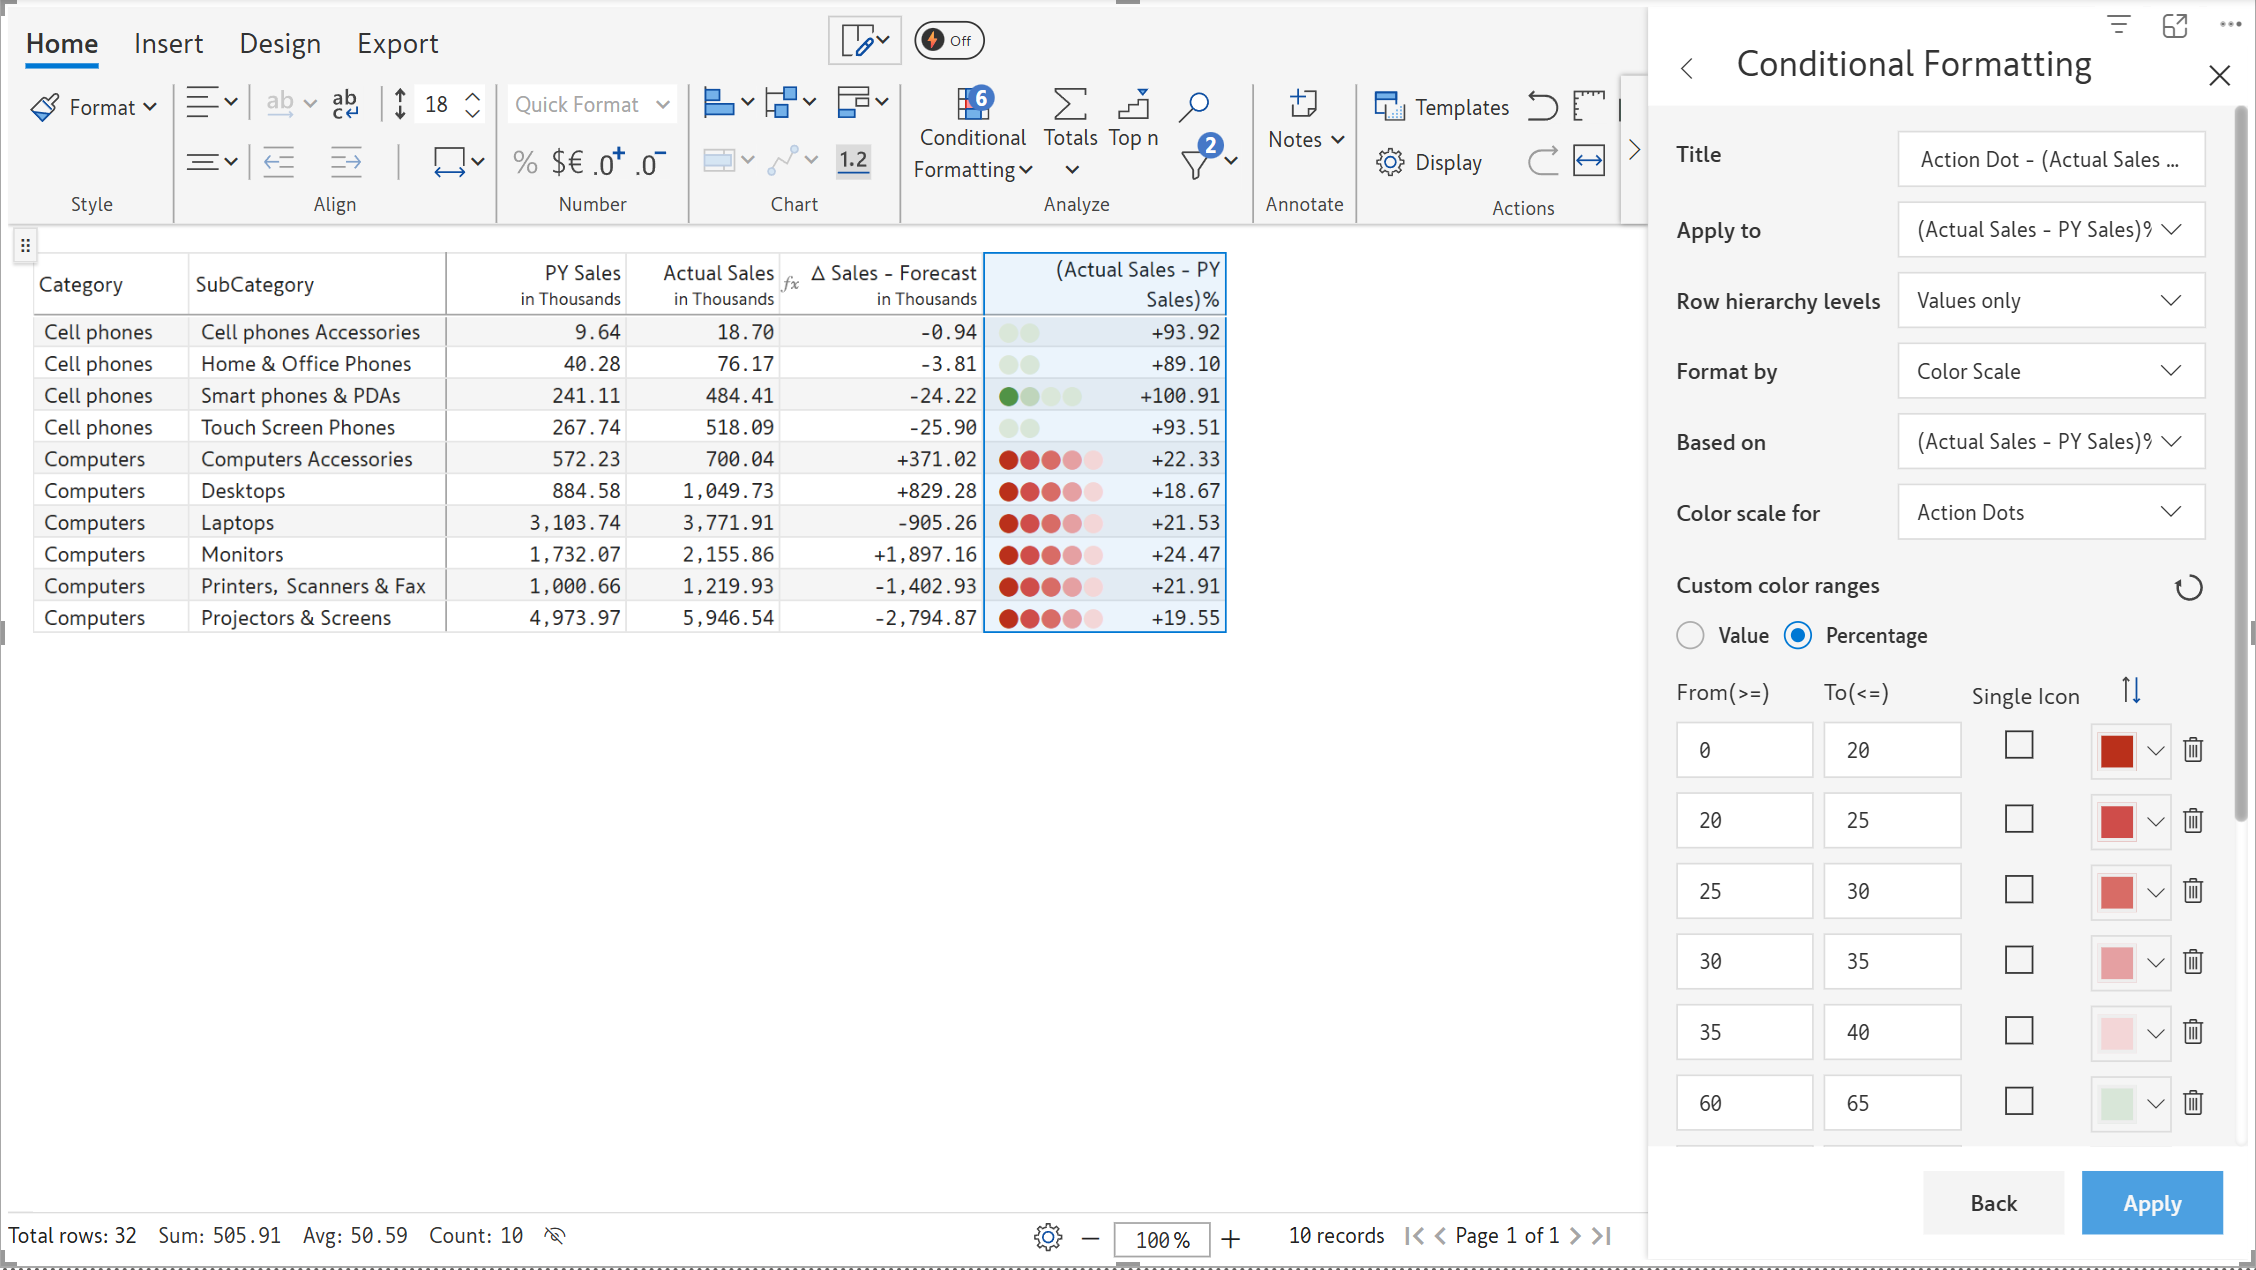The width and height of the screenshot is (2256, 1270).
Task: Click the Apply button
Action: point(2152,1203)
